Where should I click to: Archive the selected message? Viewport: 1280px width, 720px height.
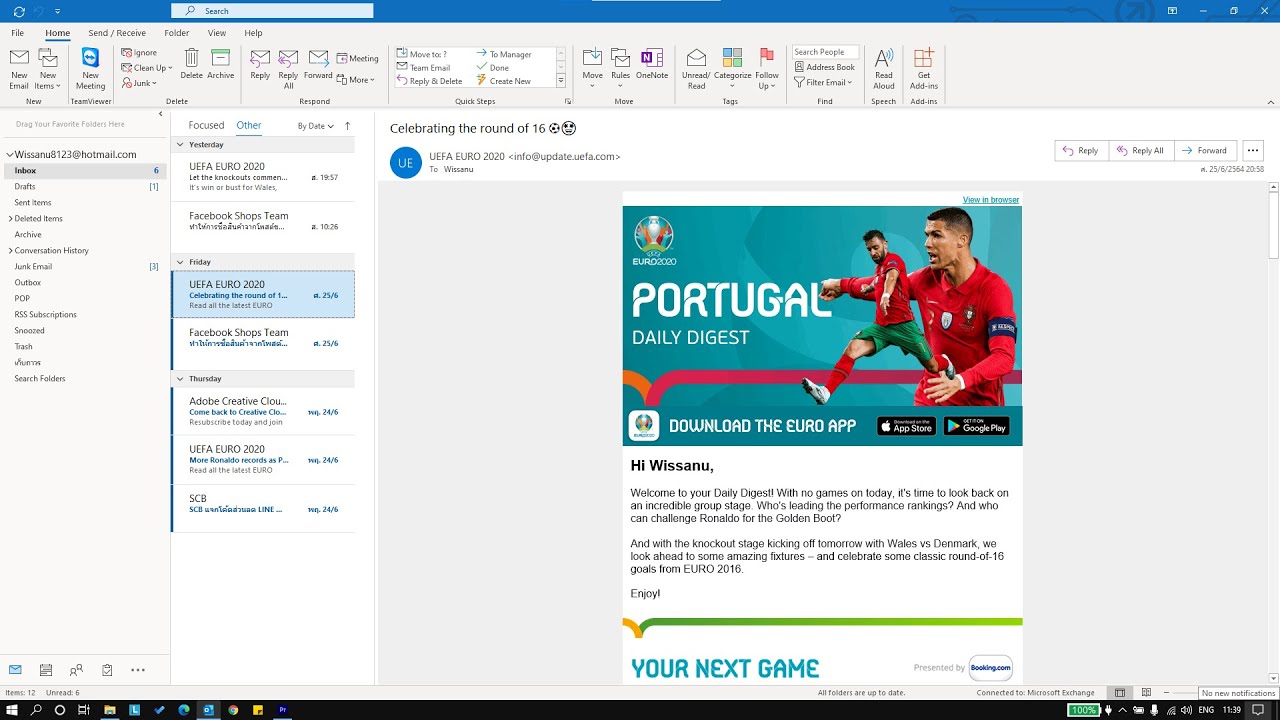pos(221,64)
